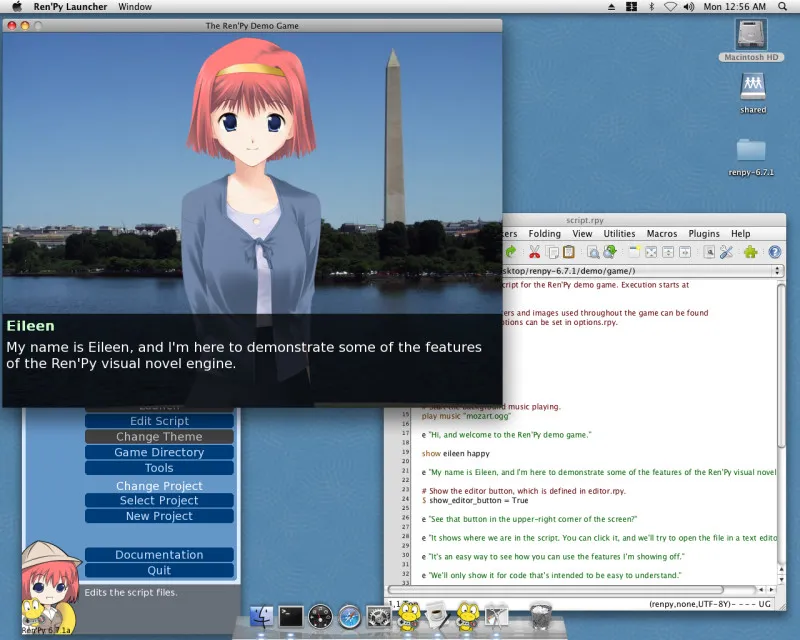Image resolution: width=800 pixels, height=640 pixels.
Task: Open the Trash in the Dock
Action: coord(541,614)
